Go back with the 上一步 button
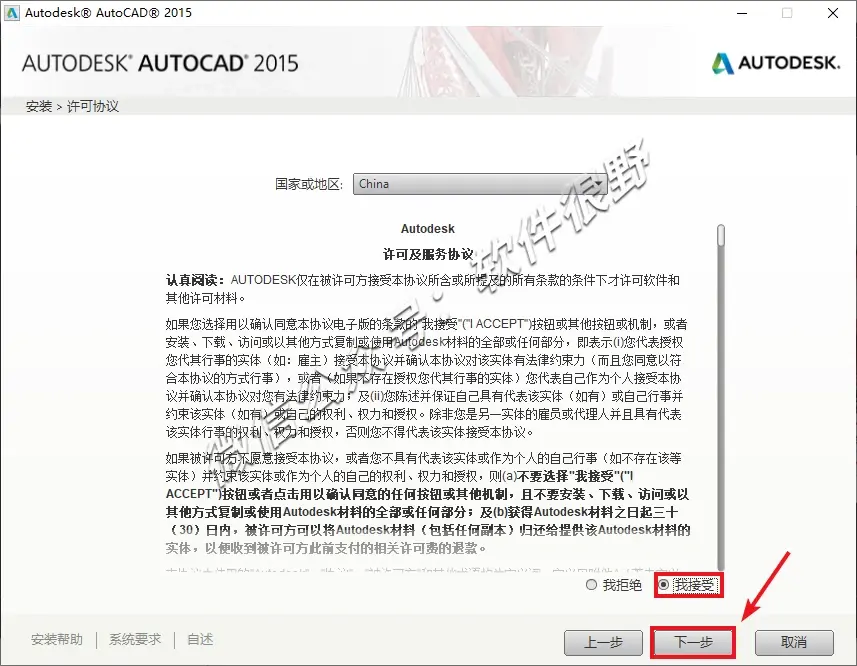 [603, 643]
